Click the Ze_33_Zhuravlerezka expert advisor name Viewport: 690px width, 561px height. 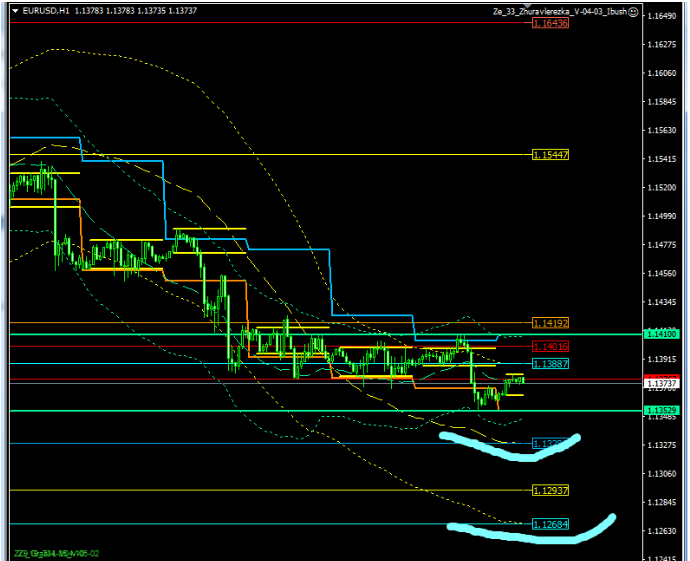pyautogui.click(x=560, y=11)
